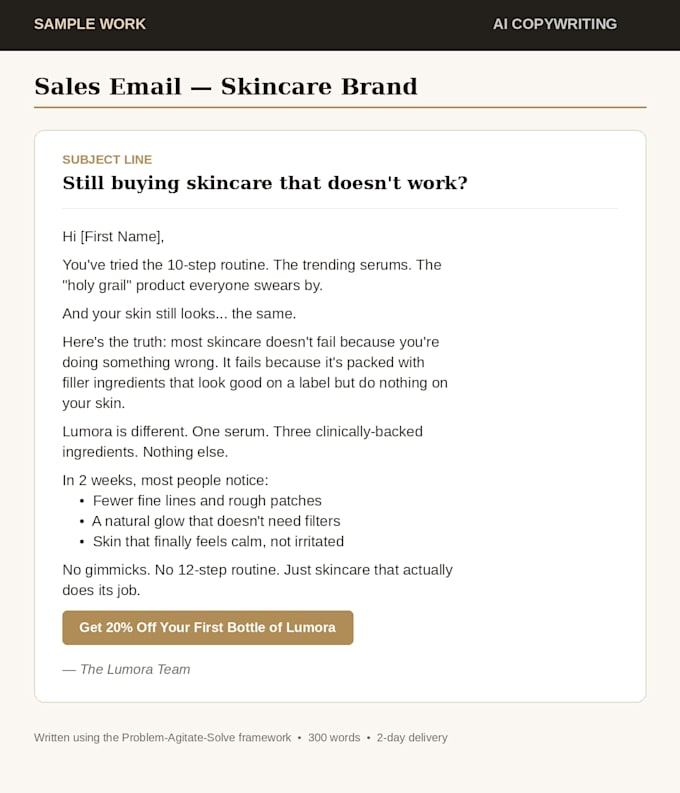Click the "No gimmicks" closing paragraph
680x793 pixels.
(257, 580)
